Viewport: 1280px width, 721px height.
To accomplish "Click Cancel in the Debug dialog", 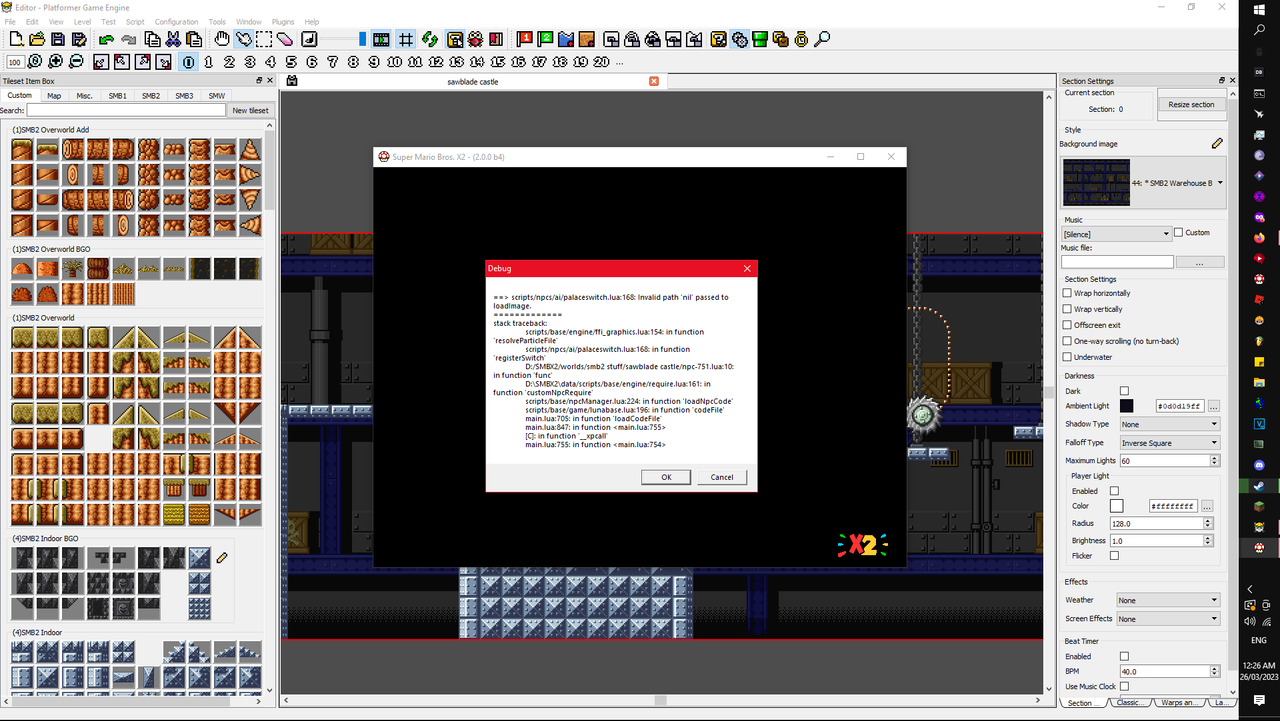I will [x=722, y=477].
